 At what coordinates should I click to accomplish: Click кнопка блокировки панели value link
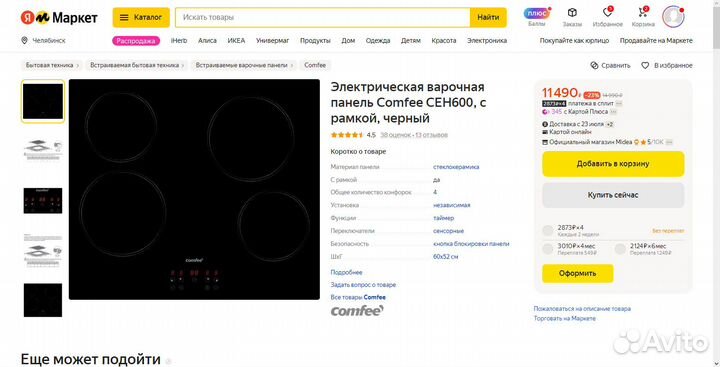(x=471, y=244)
